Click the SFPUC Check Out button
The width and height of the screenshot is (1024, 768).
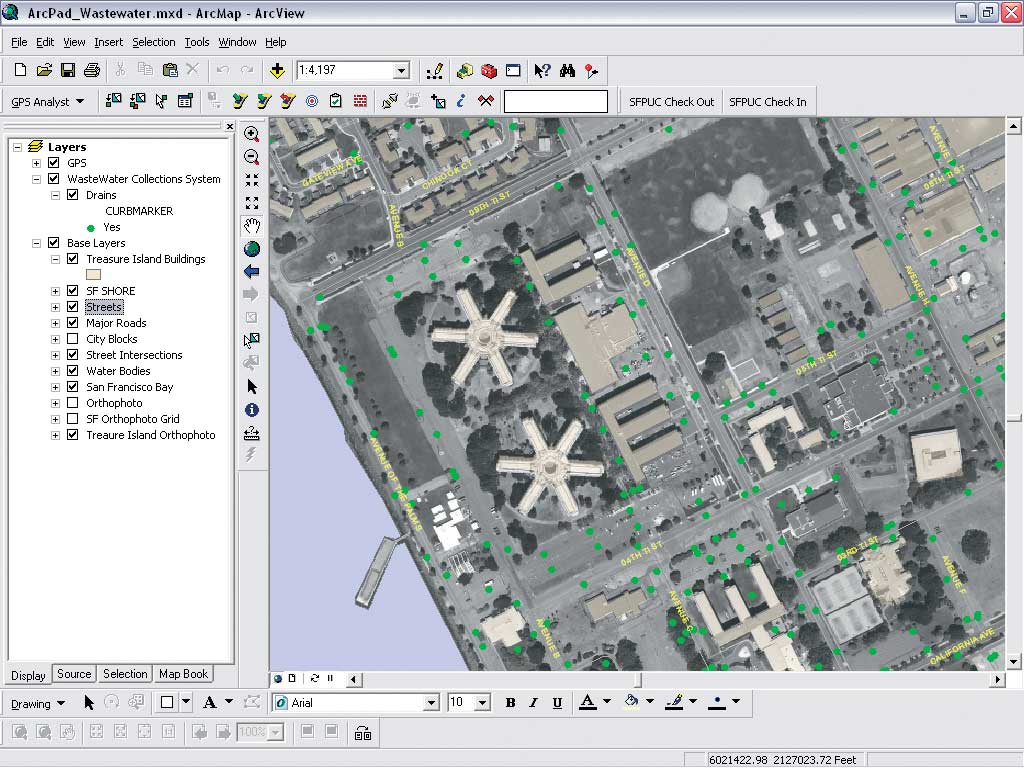(x=671, y=101)
